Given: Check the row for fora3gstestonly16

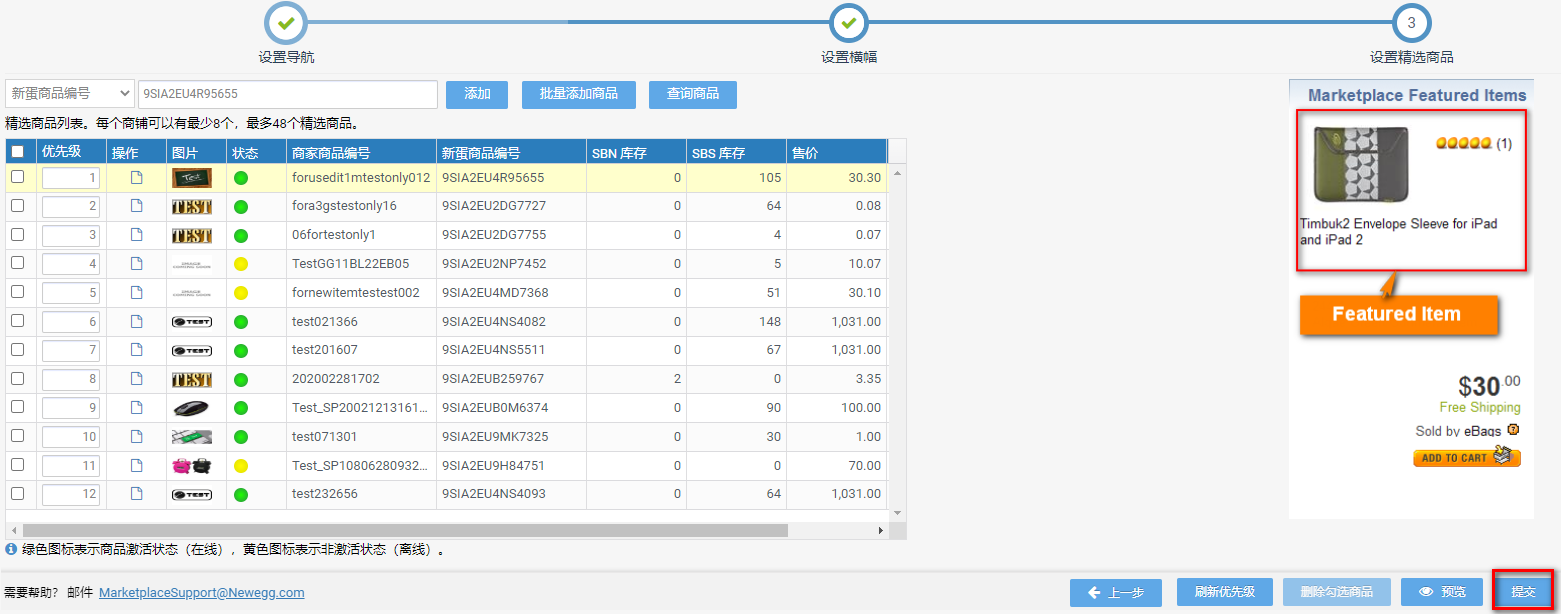Looking at the screenshot, I should [17, 206].
